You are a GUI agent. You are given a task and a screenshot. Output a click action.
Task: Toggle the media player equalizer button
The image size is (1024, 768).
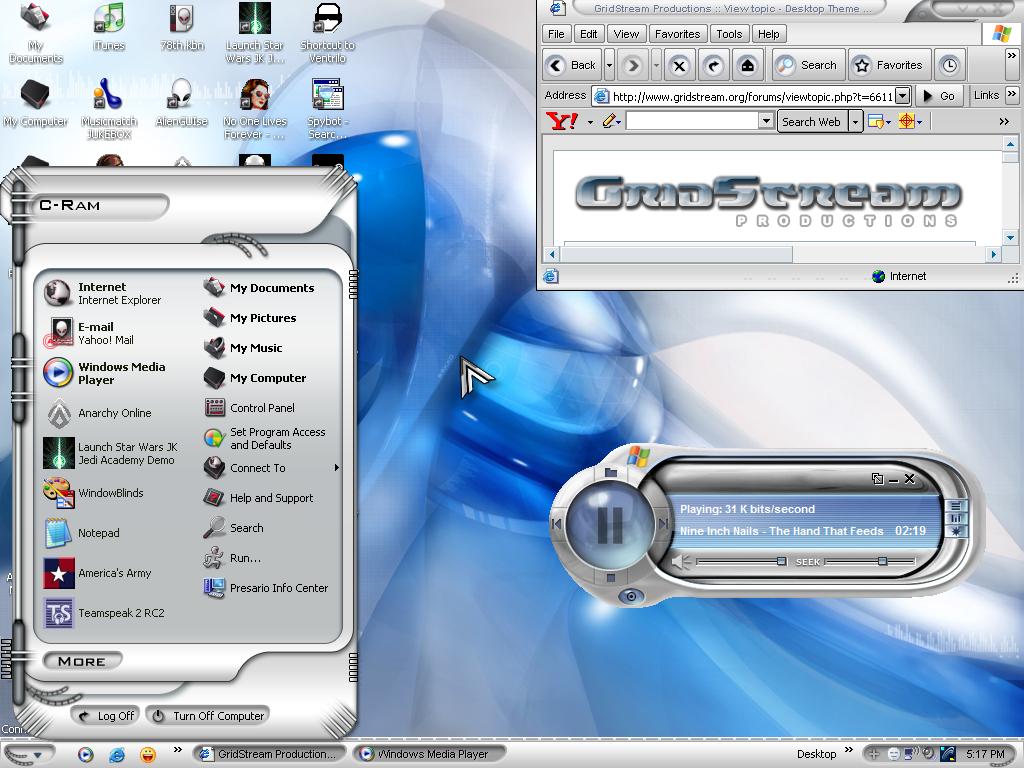tap(957, 520)
